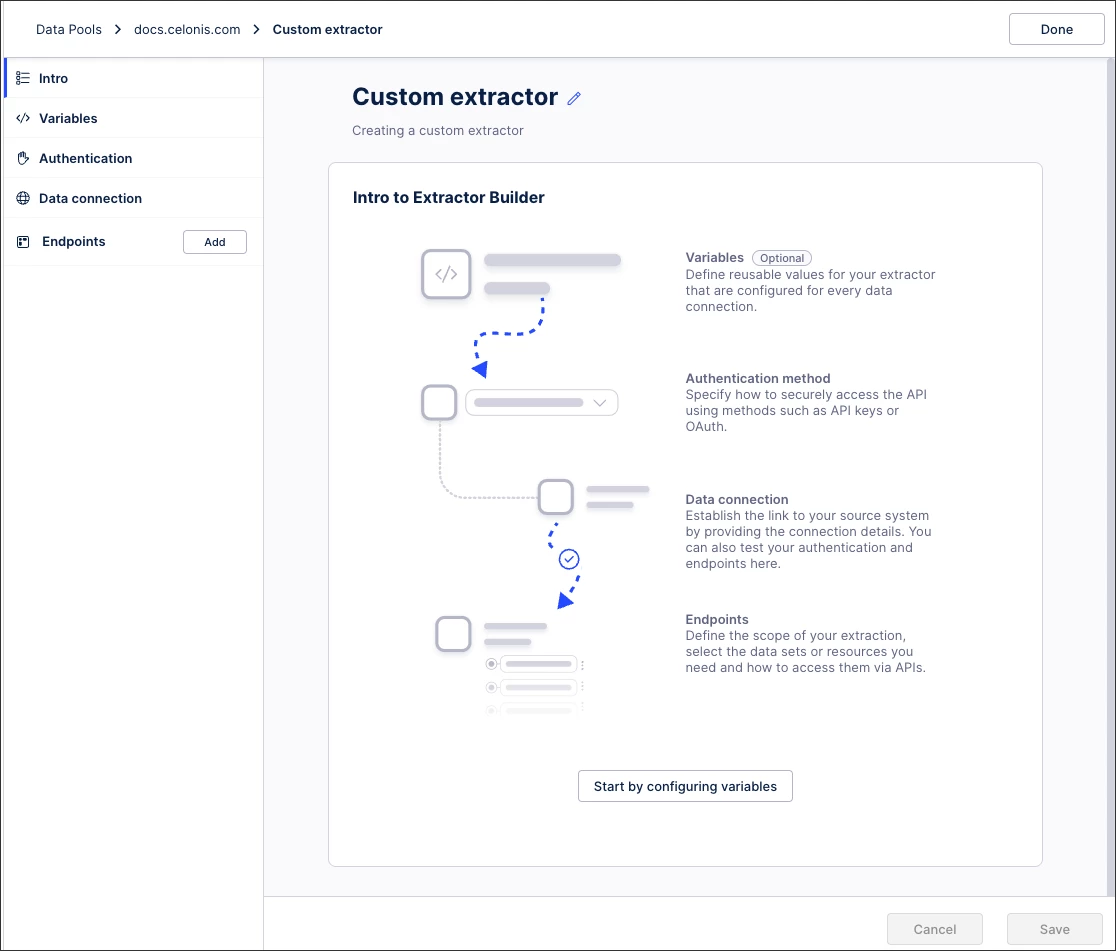Click the Intro list icon in sidebar
Image resolution: width=1116 pixels, height=951 pixels.
click(x=23, y=78)
